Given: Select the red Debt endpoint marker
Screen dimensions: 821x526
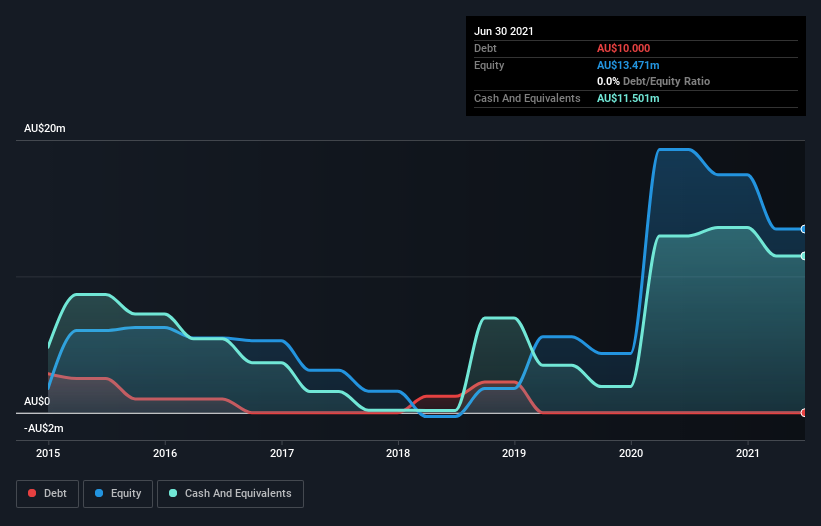Looking at the screenshot, I should 804,412.
